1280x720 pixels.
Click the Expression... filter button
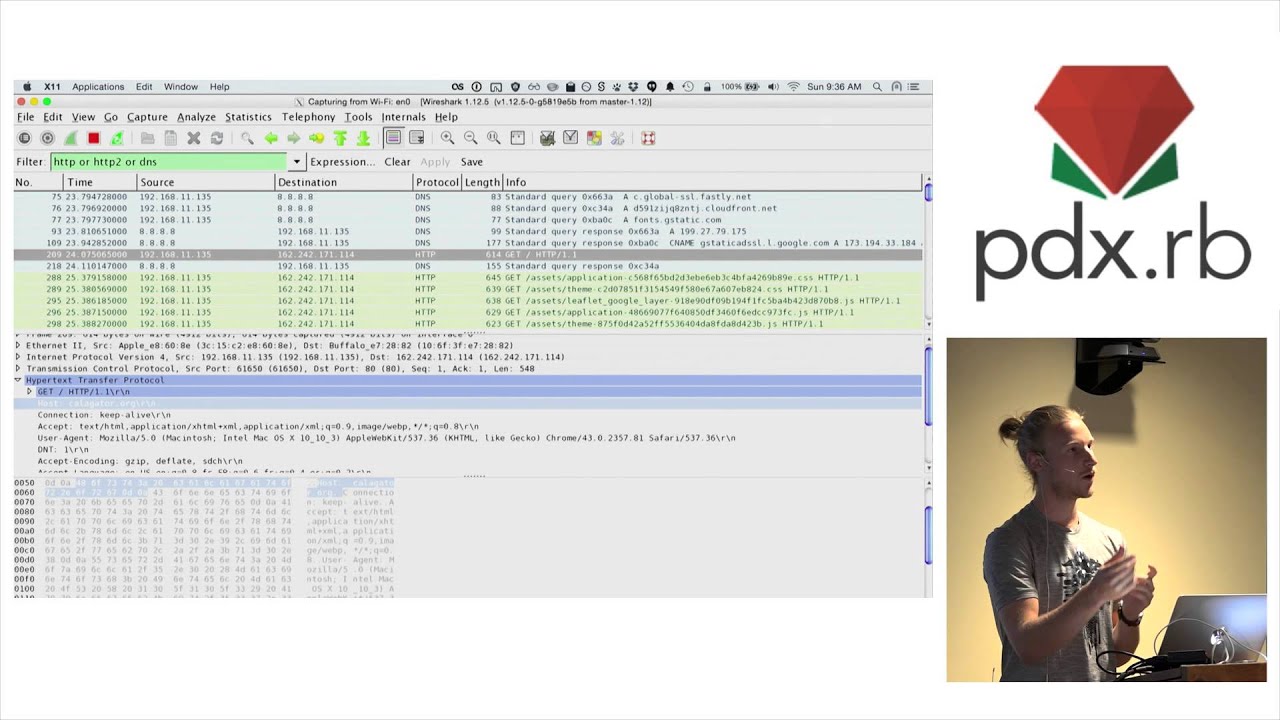342,162
